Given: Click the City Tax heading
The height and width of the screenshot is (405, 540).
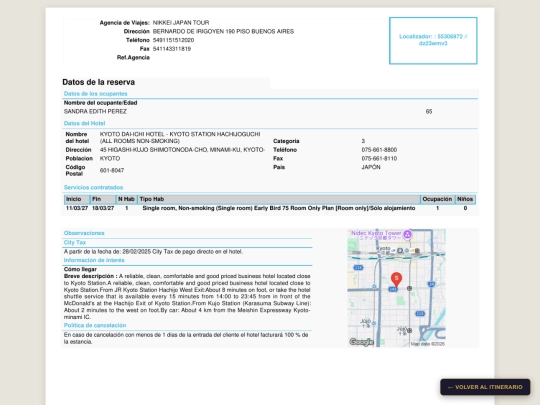Looking at the screenshot, I should (x=75, y=242).
